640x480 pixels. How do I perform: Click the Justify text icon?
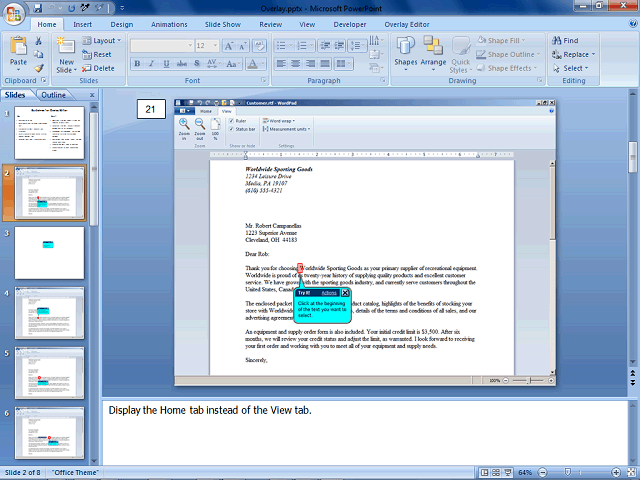pos(325,64)
